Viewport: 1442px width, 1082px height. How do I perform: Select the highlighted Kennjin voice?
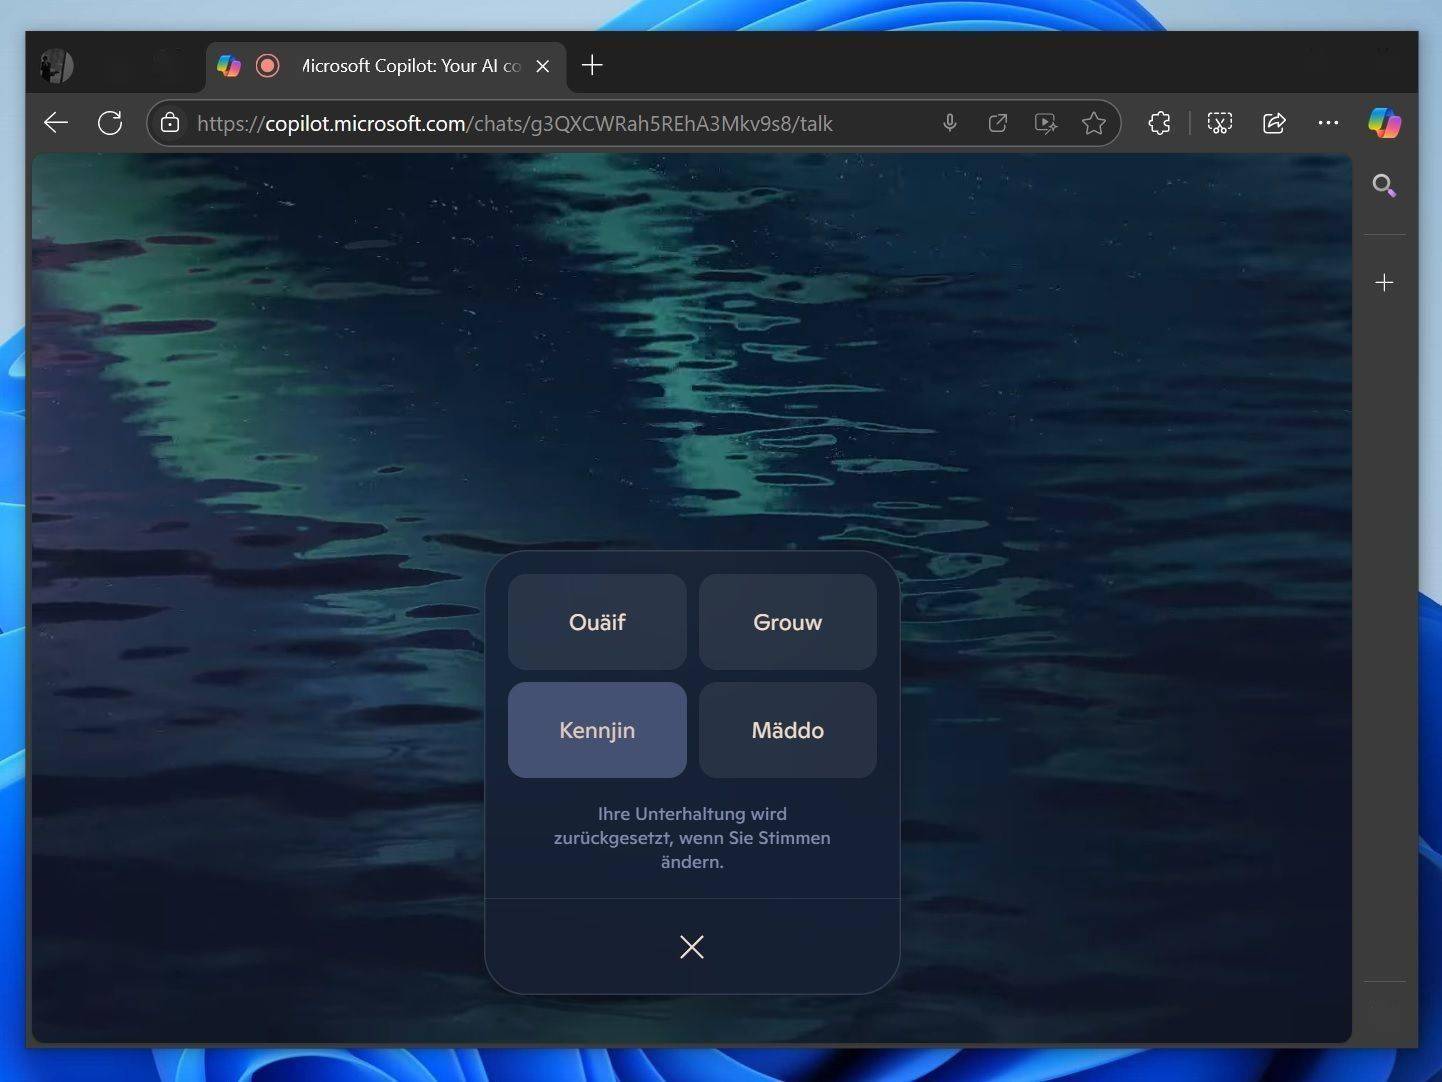pyautogui.click(x=597, y=730)
